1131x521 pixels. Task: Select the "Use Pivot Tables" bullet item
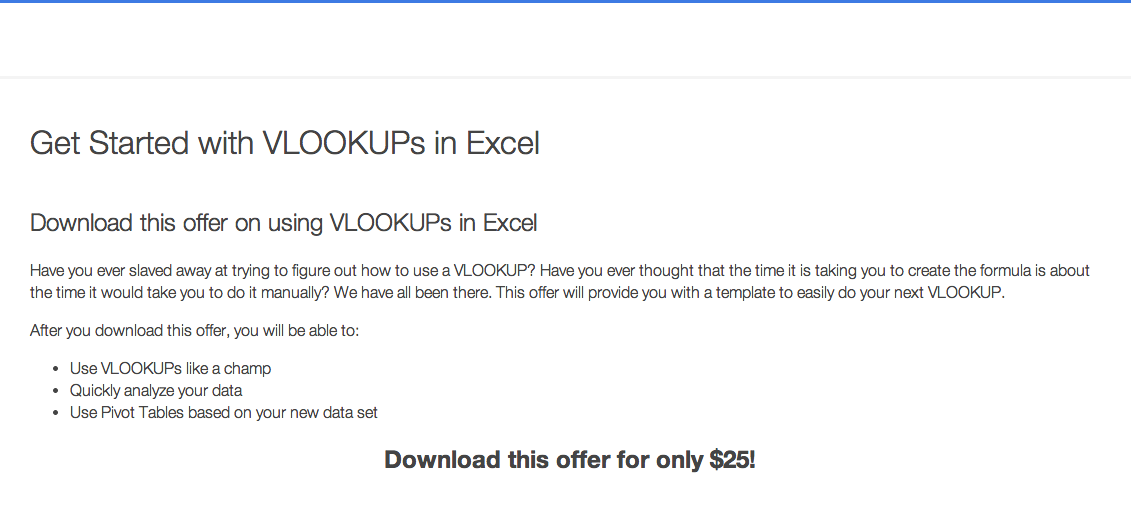coord(223,413)
